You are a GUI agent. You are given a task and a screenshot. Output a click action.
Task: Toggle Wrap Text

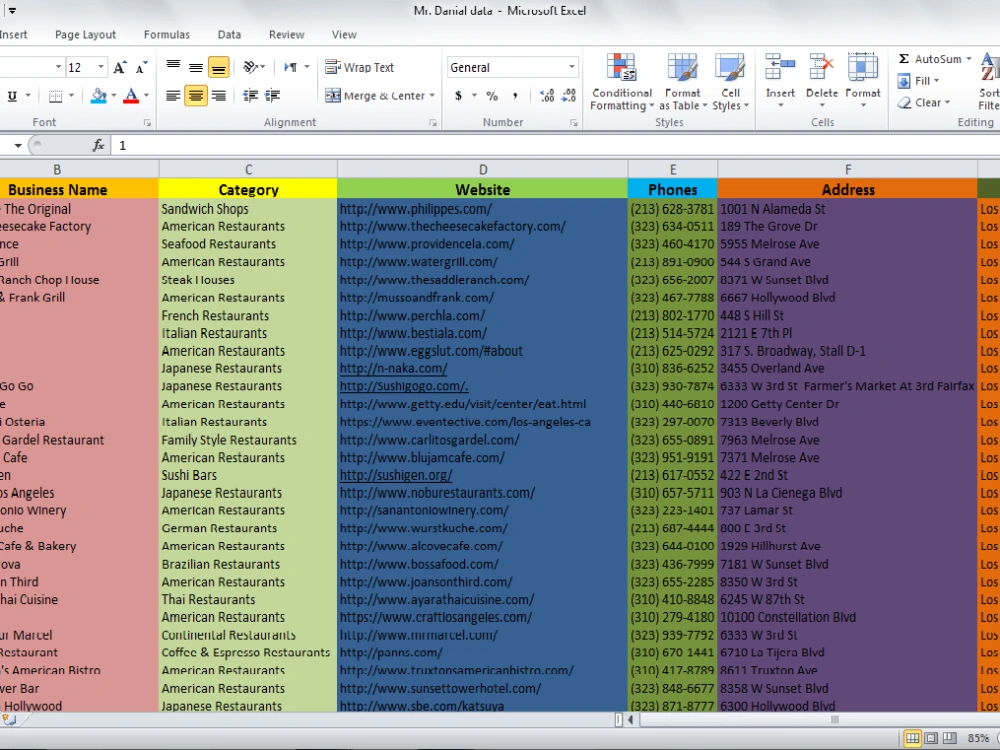tap(360, 67)
